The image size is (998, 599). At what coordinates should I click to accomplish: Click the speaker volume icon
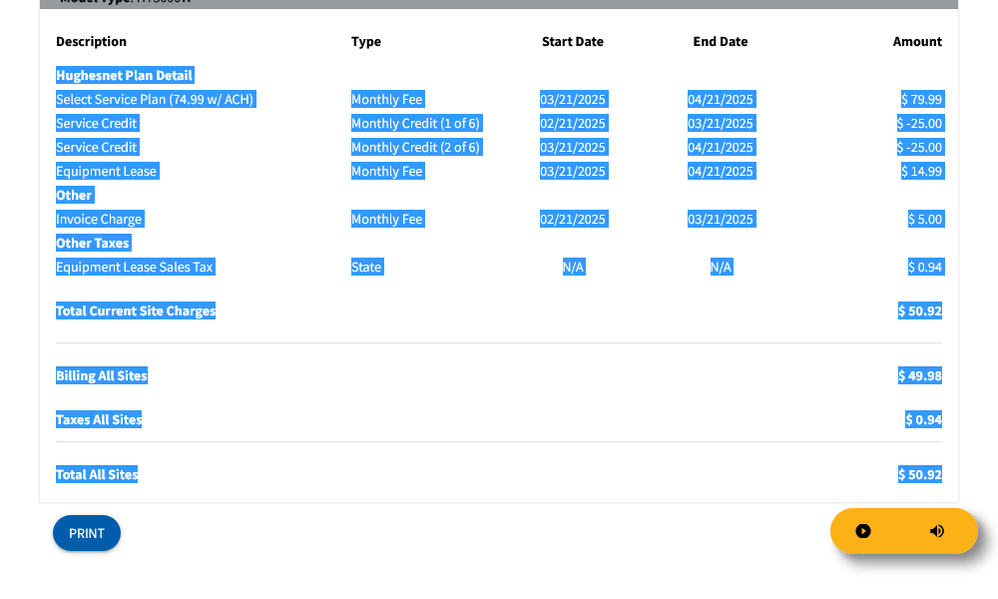coord(936,531)
